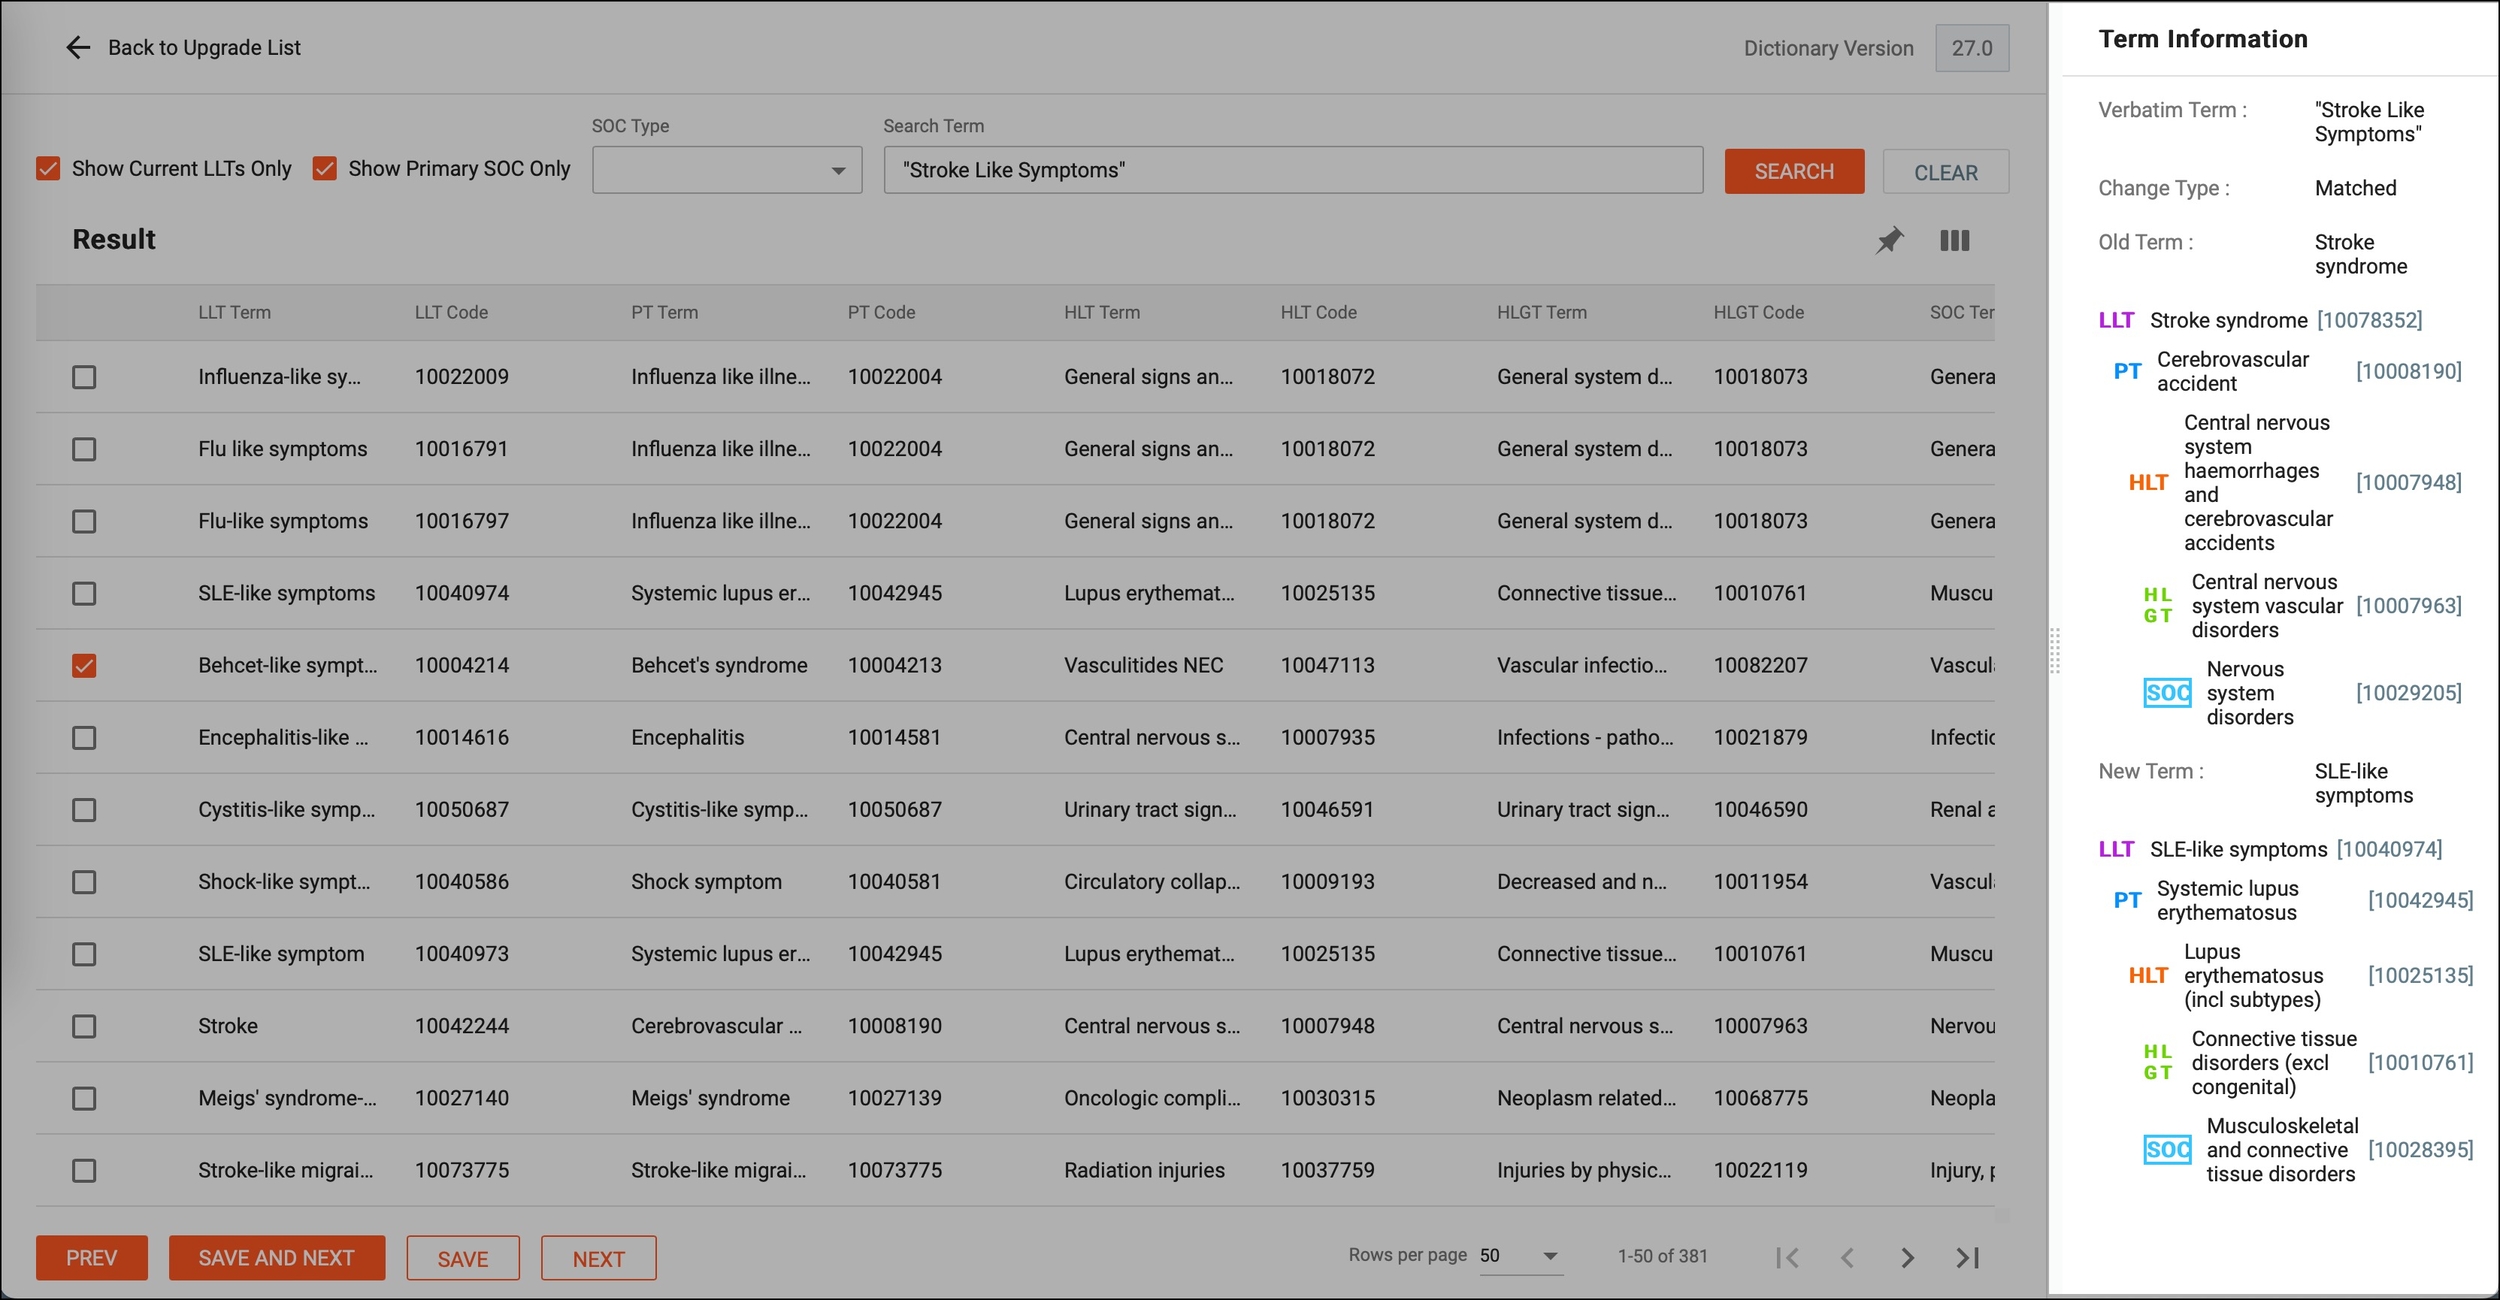Check the Shock-like sympt... row
This screenshot has width=2500, height=1300.
coord(84,881)
